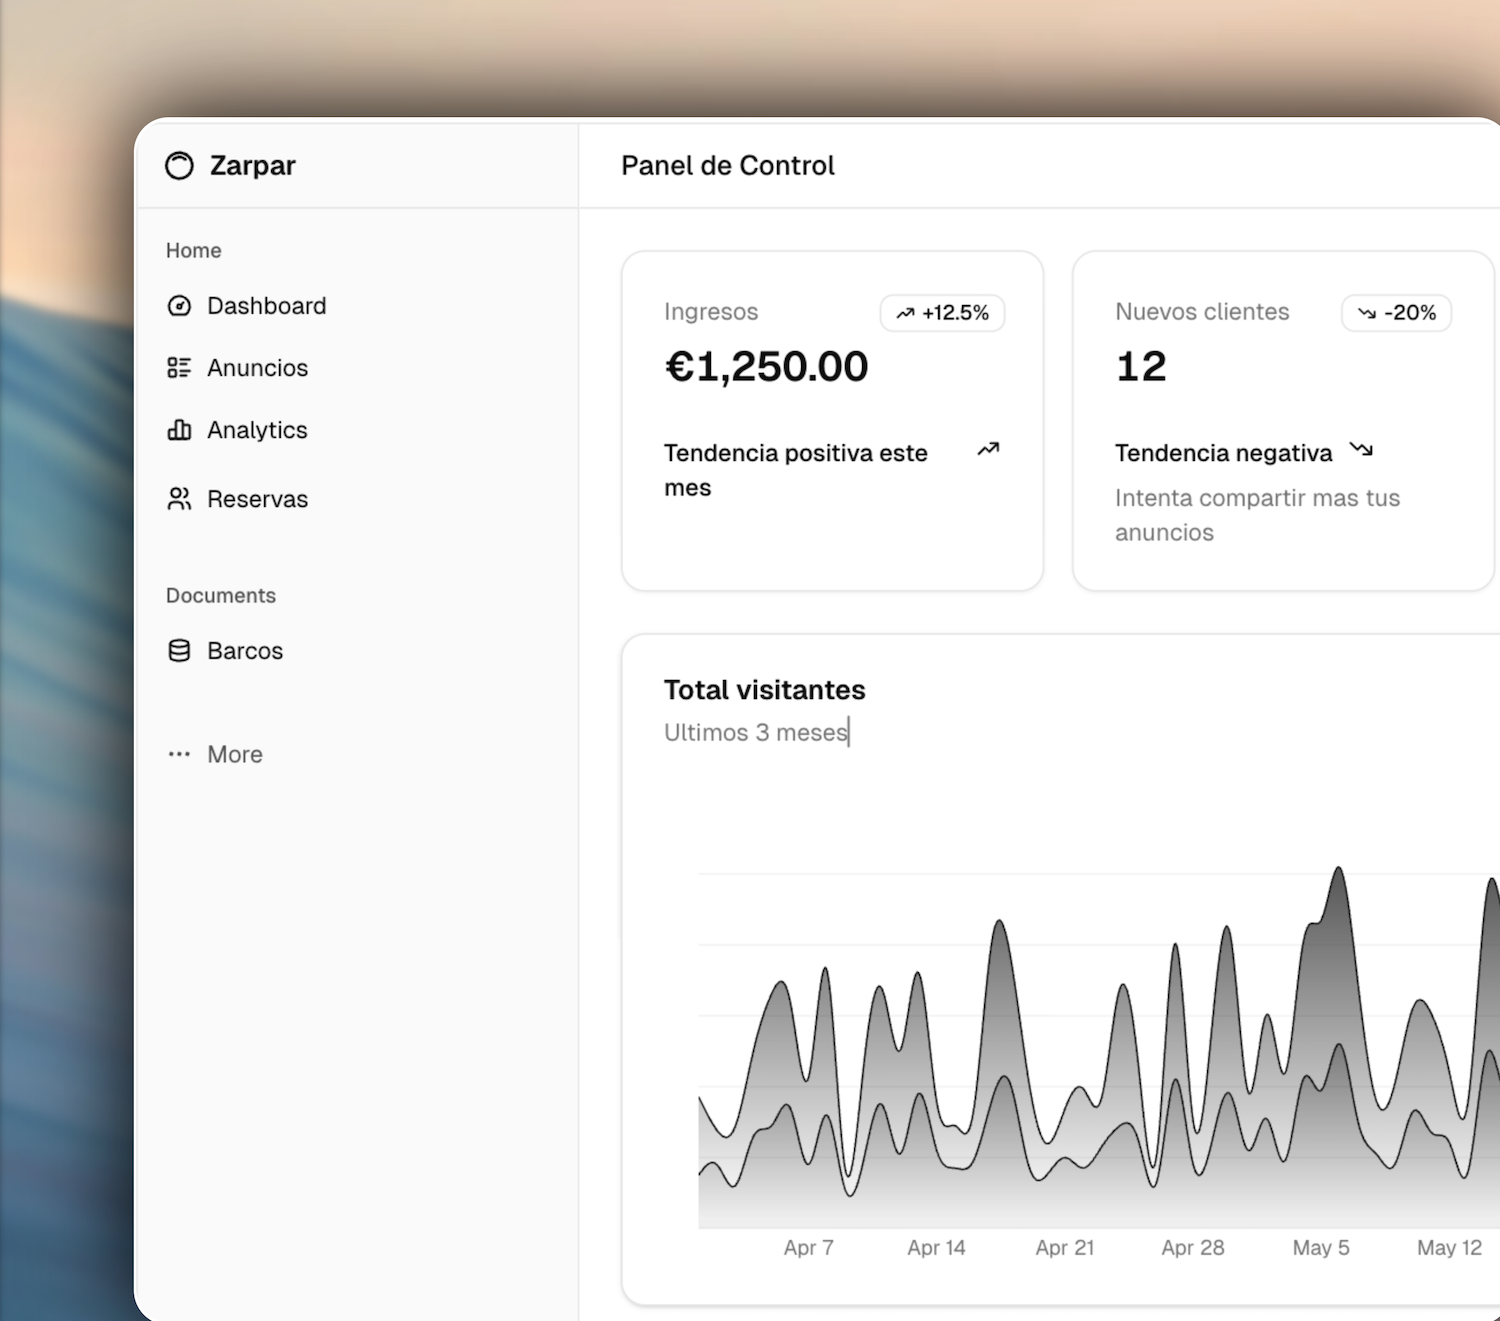Select Reservas in the sidebar
Viewport: 1500px width, 1321px height.
(x=257, y=499)
